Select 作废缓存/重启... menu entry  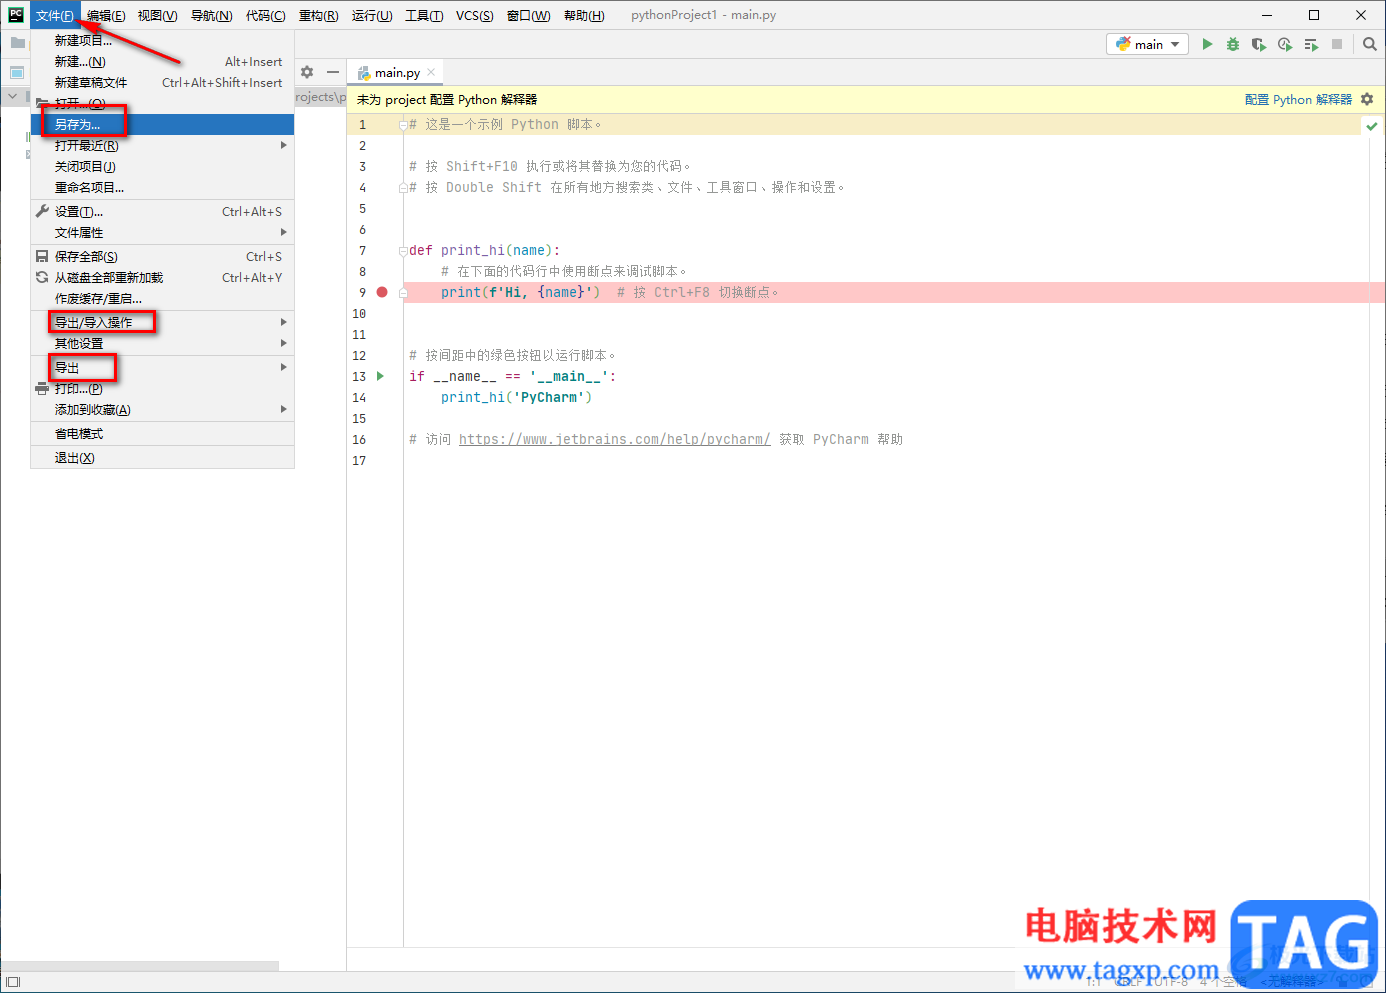162,298
